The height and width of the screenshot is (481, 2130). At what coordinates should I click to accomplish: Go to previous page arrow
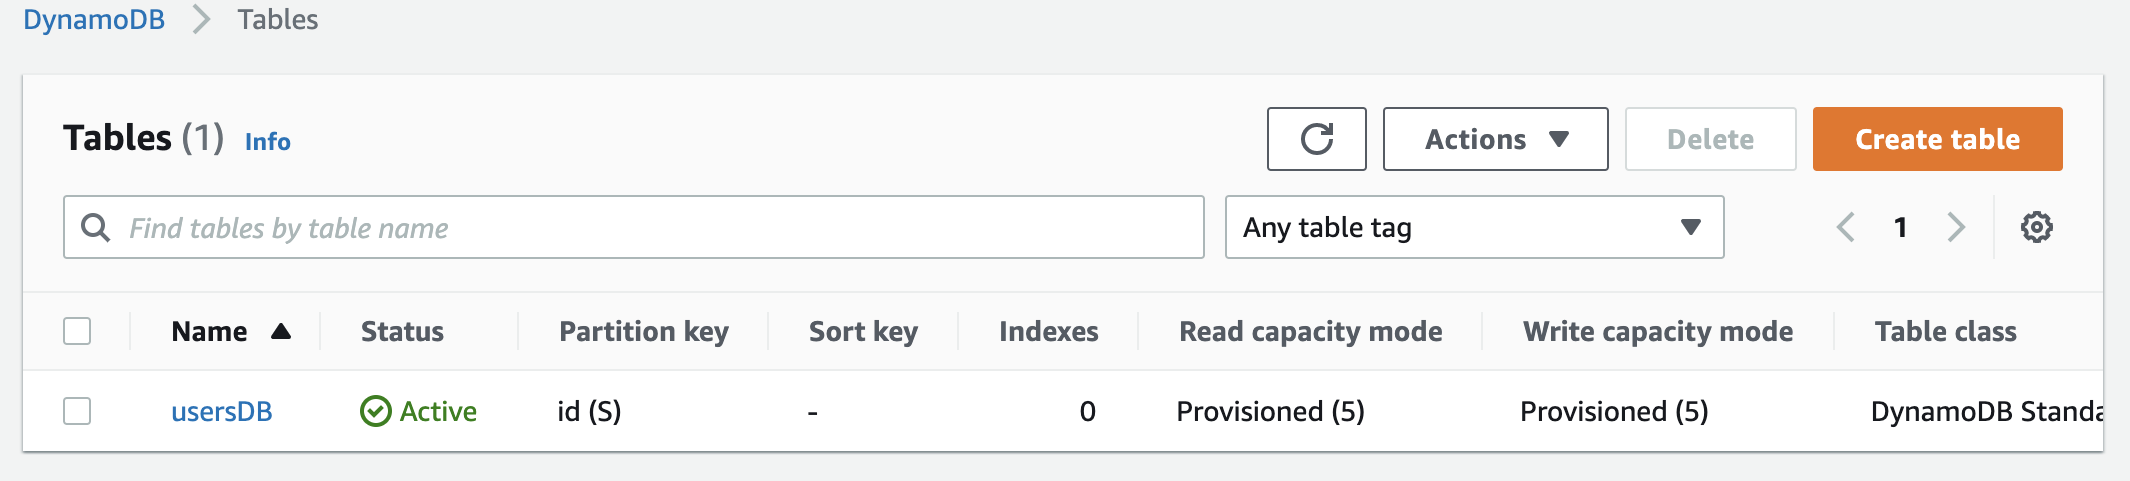point(1846,227)
